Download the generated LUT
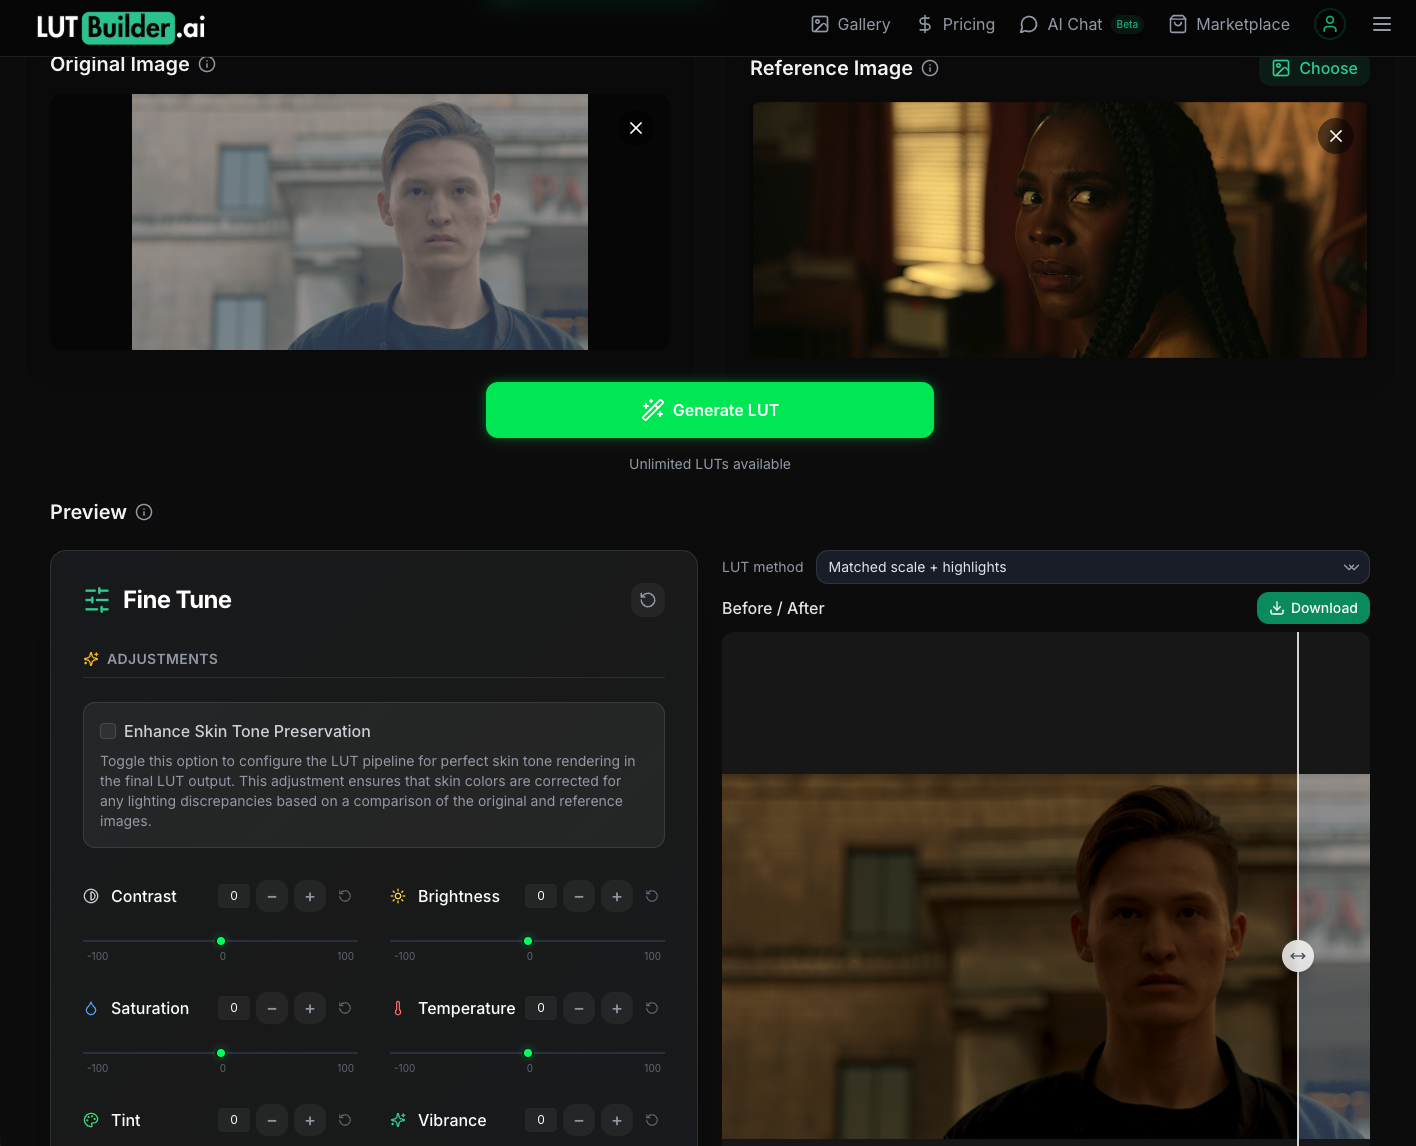 1313,608
